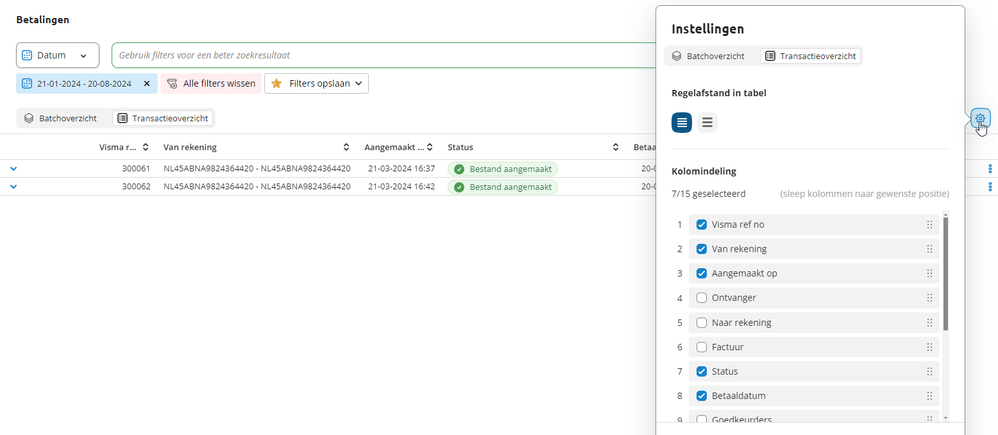The image size is (998, 435).
Task: Remove the date range filter chip
Action: (147, 84)
